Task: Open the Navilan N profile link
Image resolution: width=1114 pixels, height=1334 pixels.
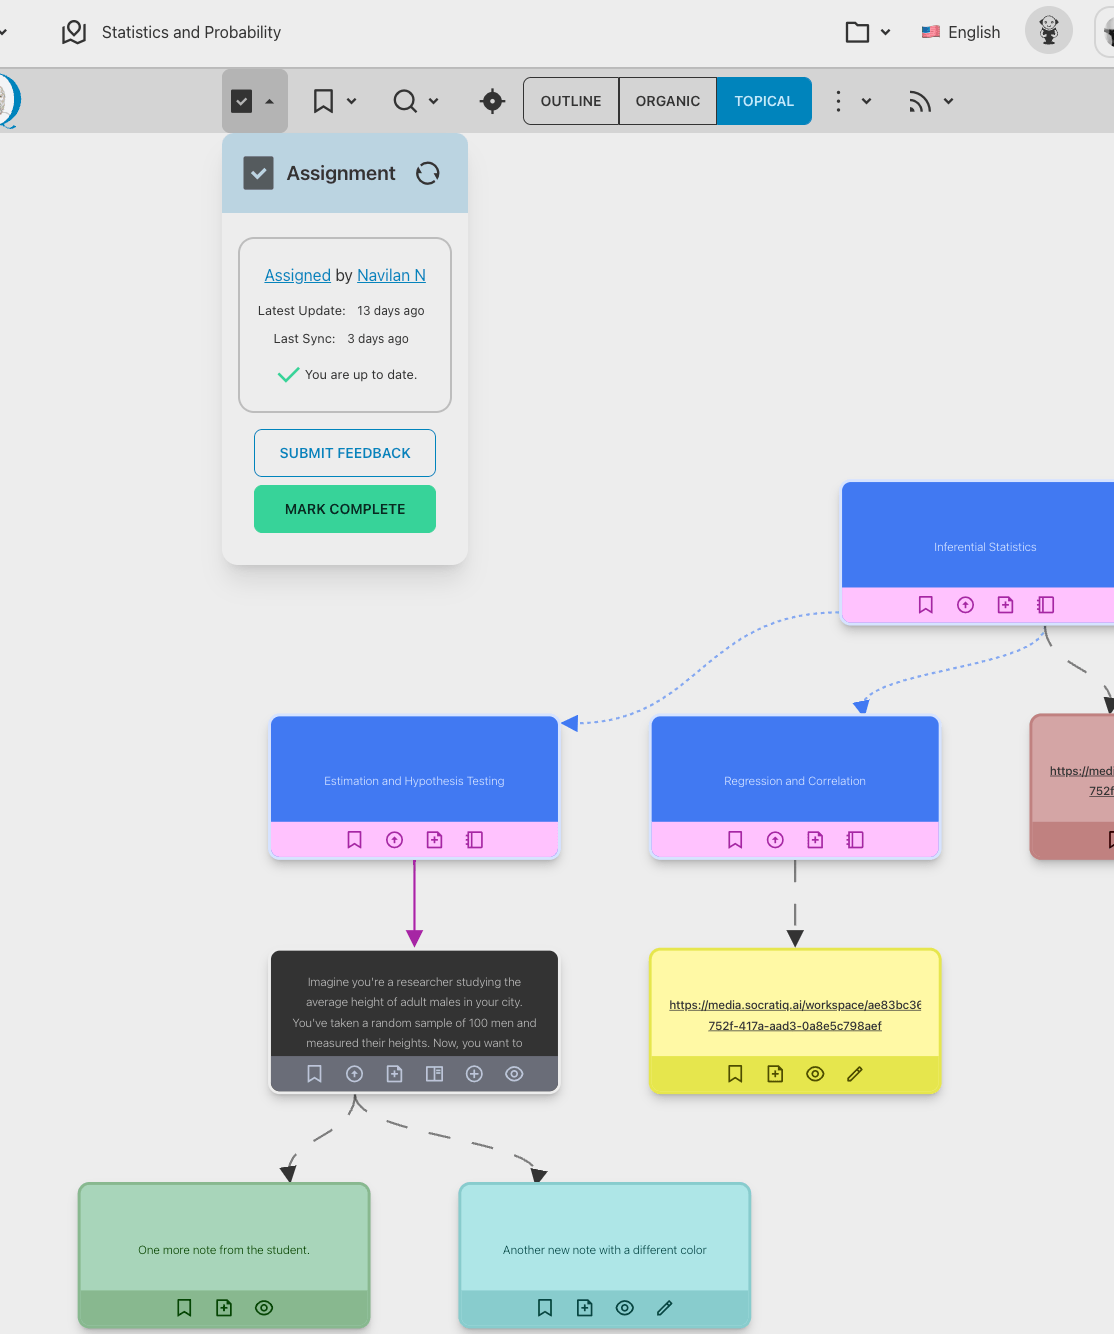Action: (x=391, y=275)
